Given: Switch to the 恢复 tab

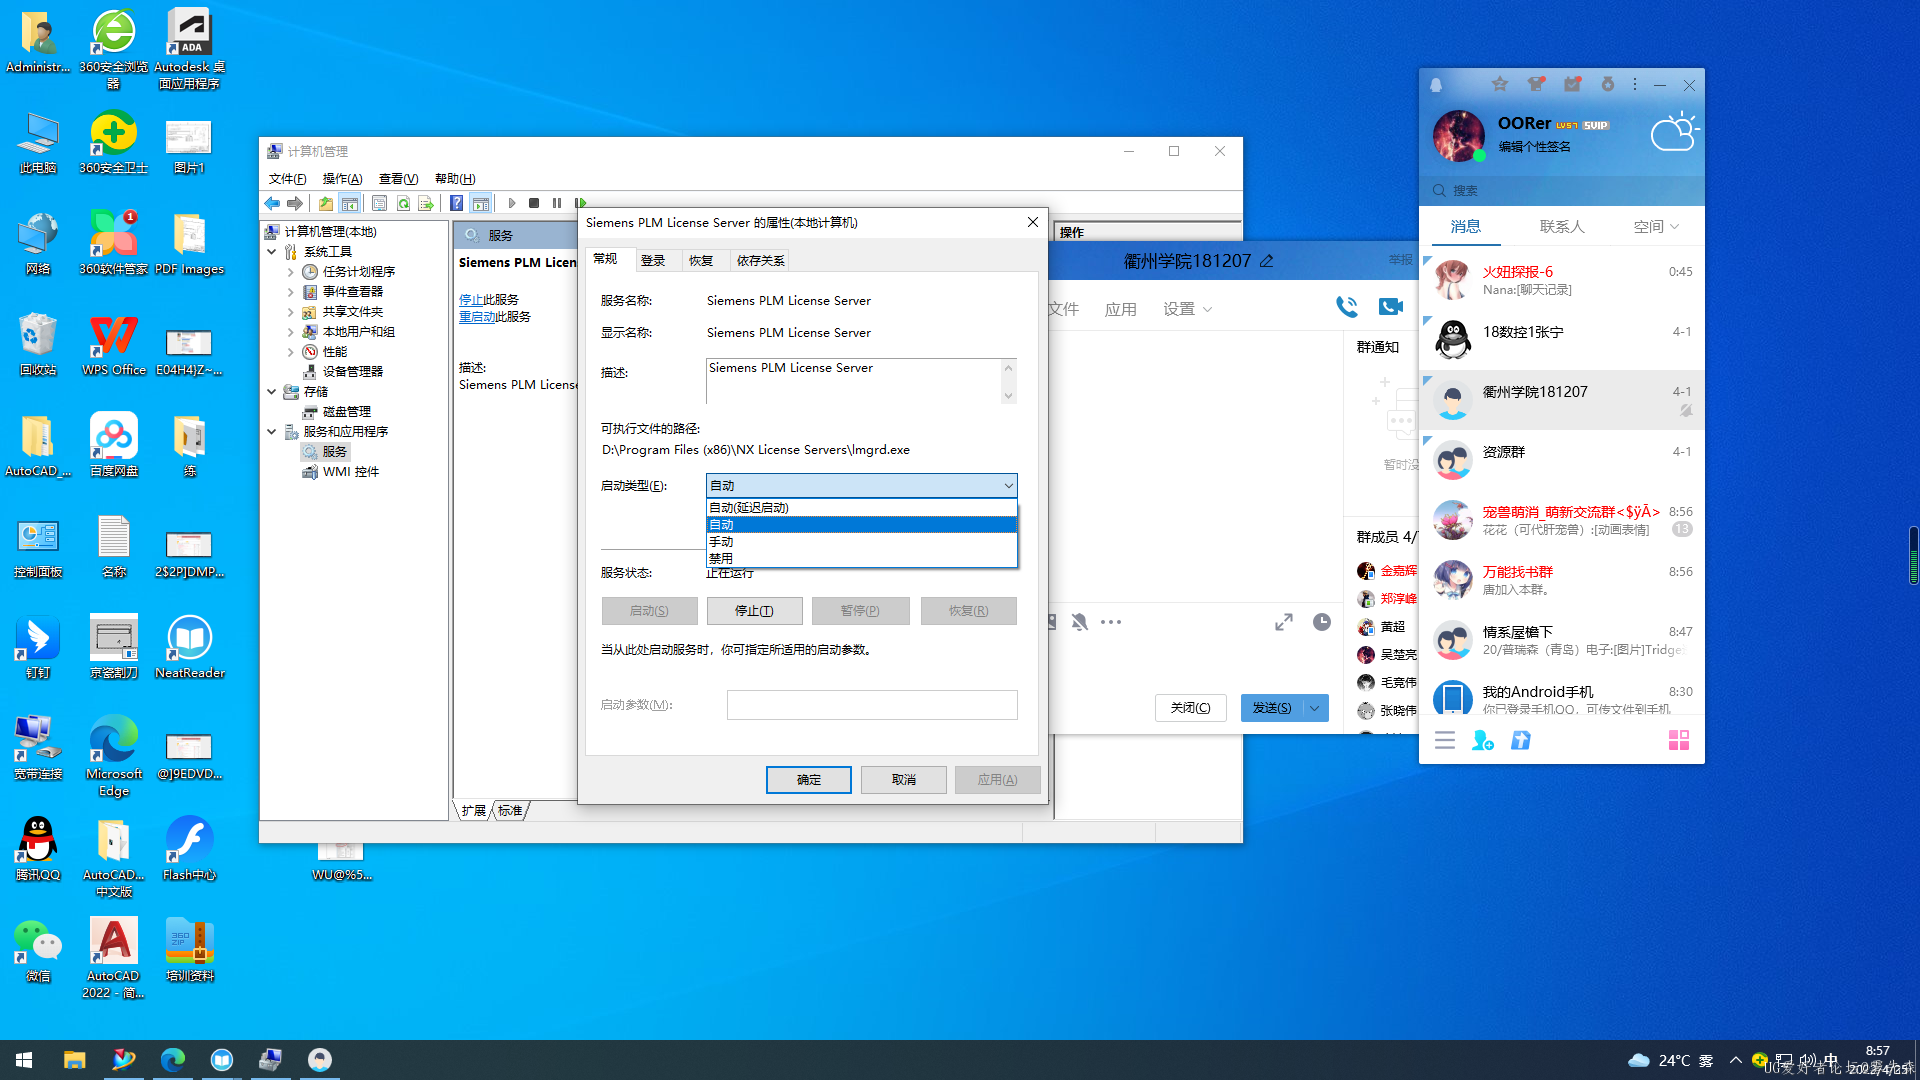Looking at the screenshot, I should coord(701,260).
